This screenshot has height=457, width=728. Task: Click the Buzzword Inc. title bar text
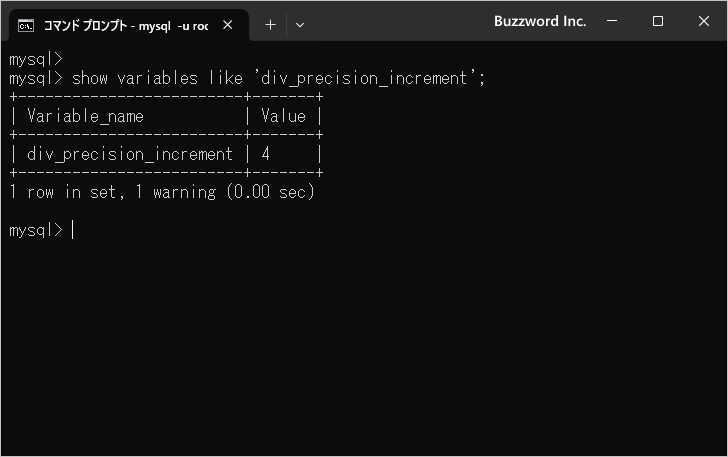540,21
